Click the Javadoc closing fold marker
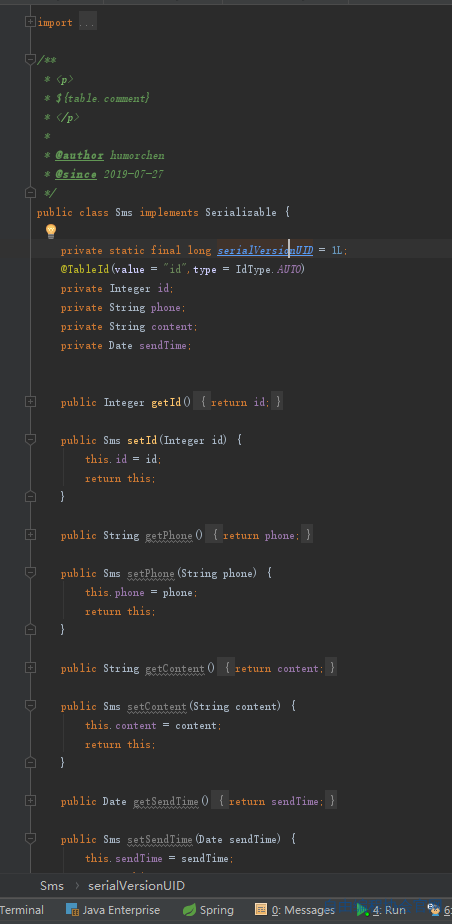452x924 pixels. click(x=30, y=193)
